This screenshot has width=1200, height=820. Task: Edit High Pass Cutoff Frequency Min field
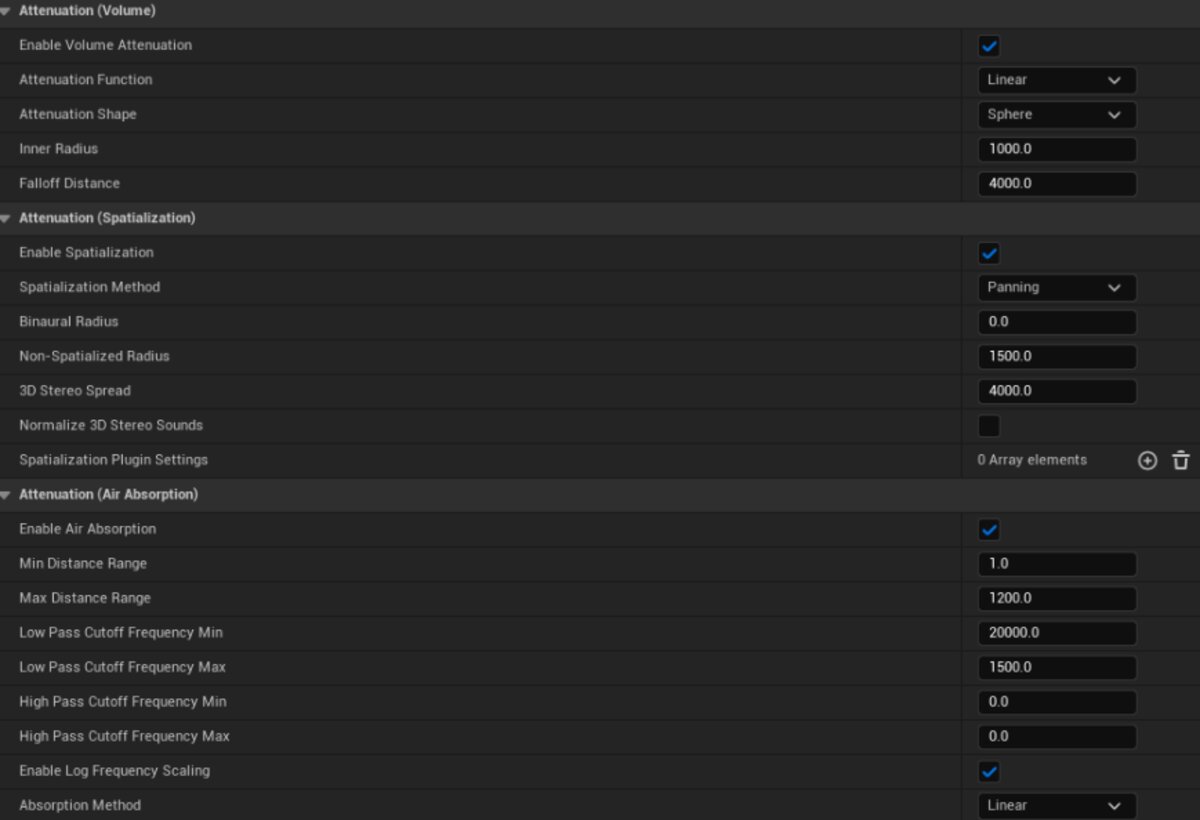coord(1056,702)
